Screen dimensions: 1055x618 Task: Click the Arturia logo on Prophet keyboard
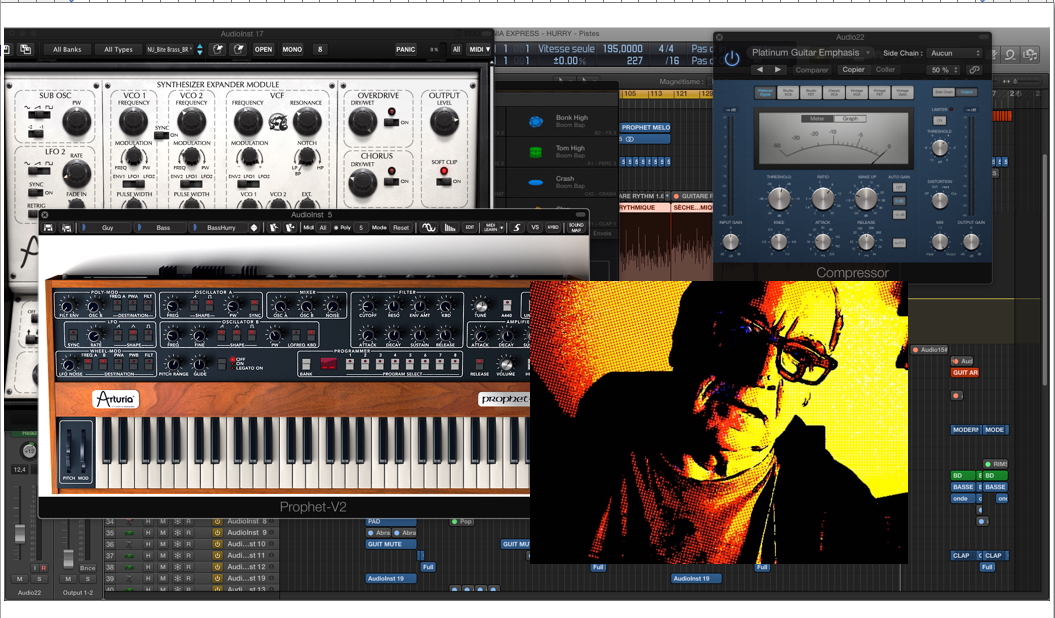116,399
